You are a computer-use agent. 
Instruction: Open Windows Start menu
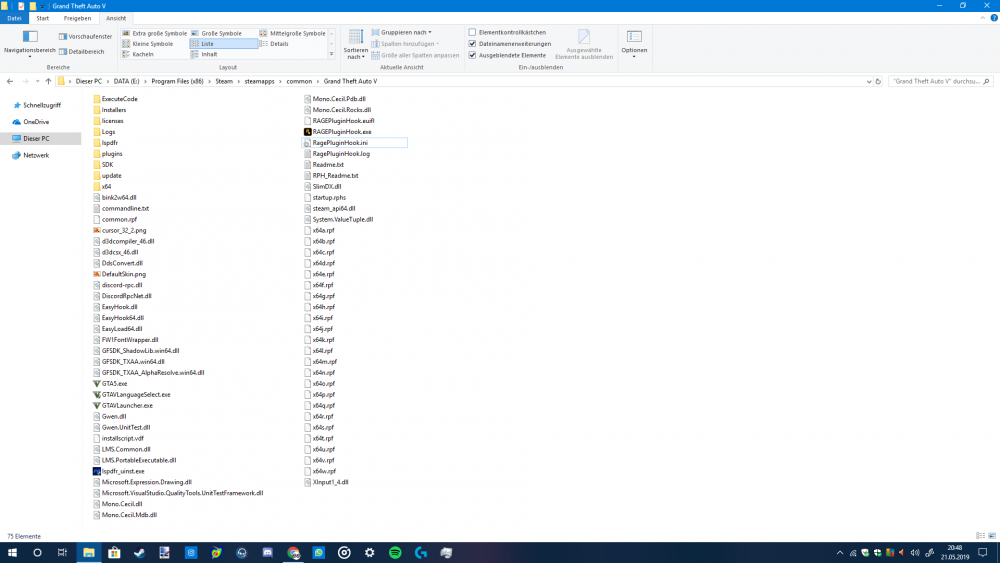pyautogui.click(x=12, y=553)
